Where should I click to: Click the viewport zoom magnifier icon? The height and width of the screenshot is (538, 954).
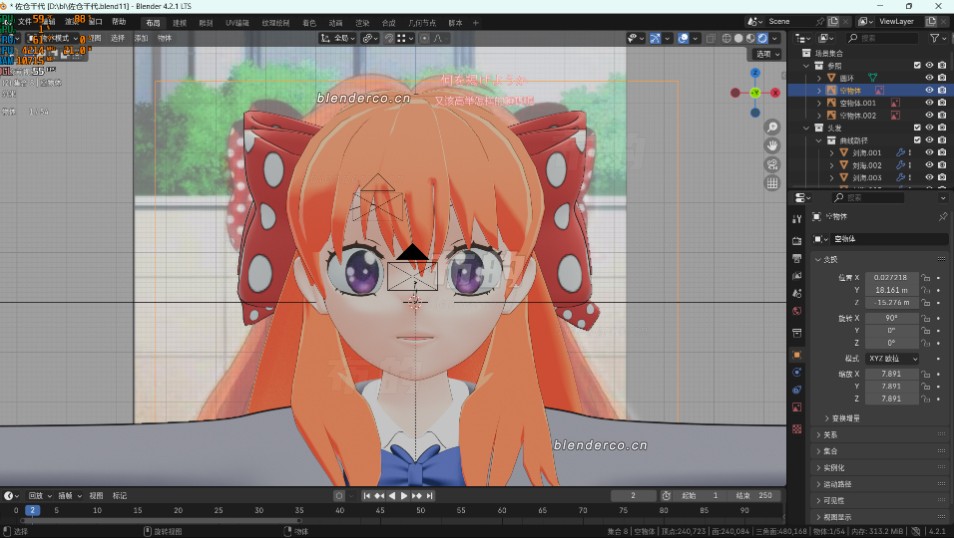pyautogui.click(x=772, y=127)
